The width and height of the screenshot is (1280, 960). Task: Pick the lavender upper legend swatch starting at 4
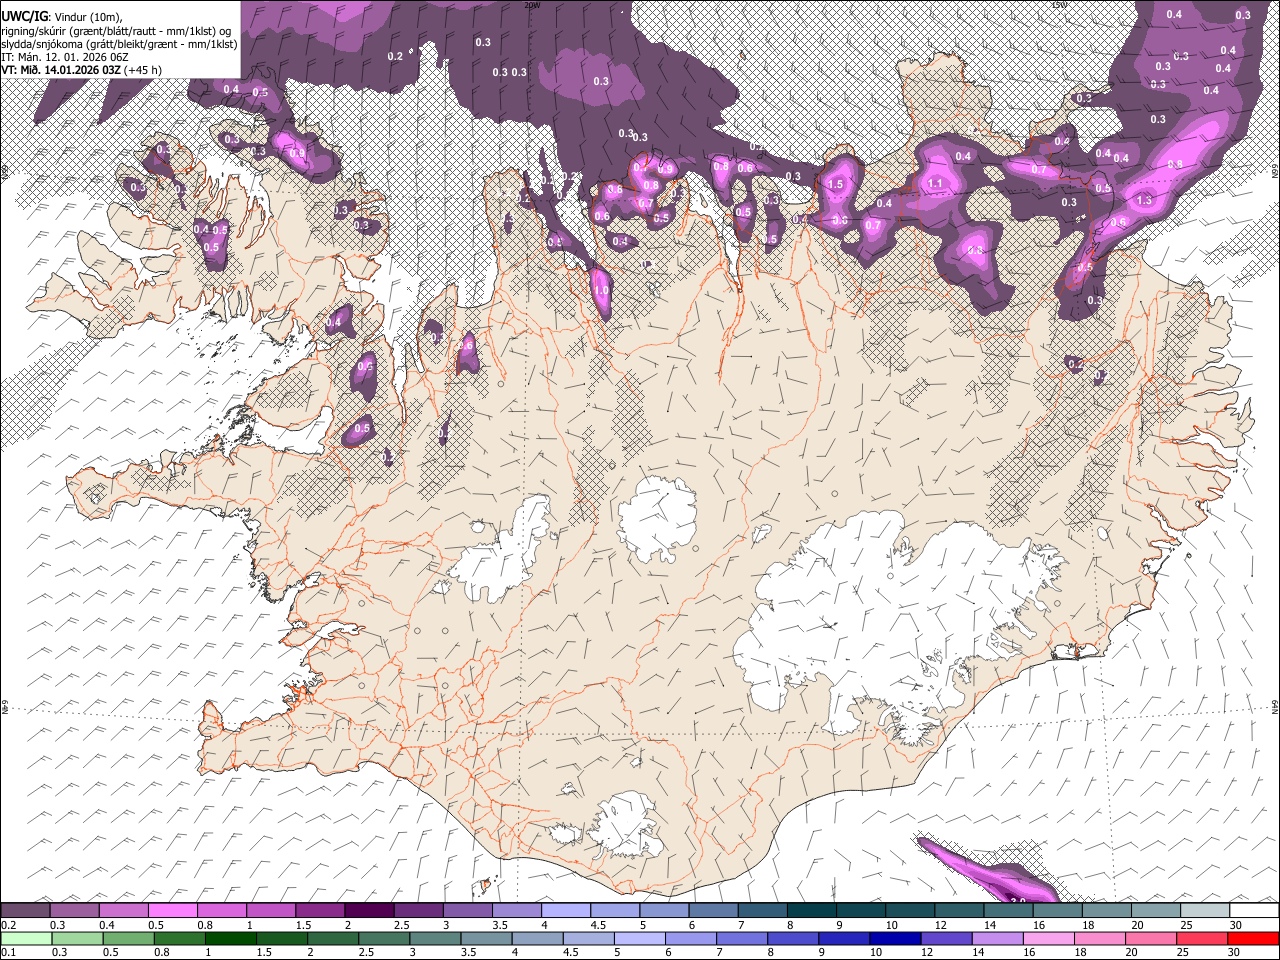565,911
